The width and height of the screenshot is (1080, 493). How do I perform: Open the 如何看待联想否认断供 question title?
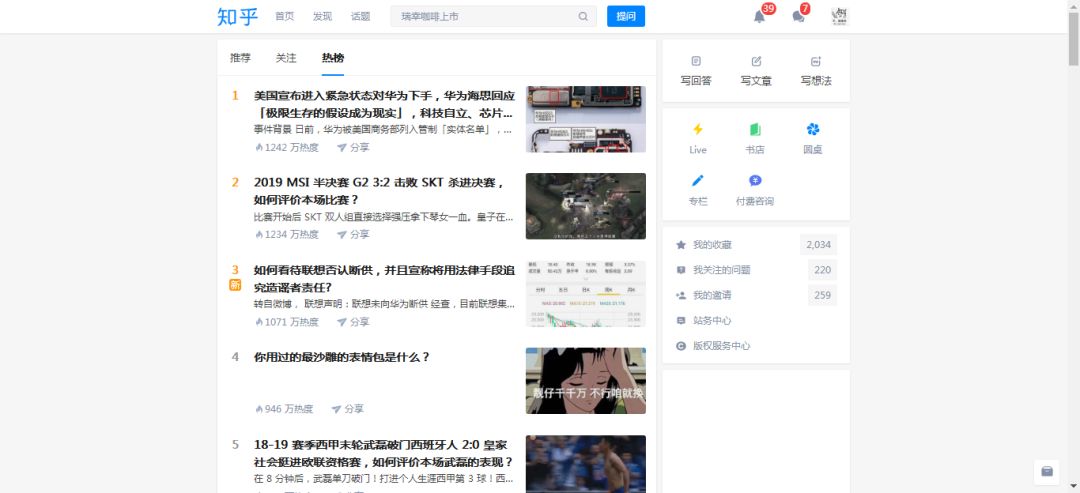(x=384, y=279)
